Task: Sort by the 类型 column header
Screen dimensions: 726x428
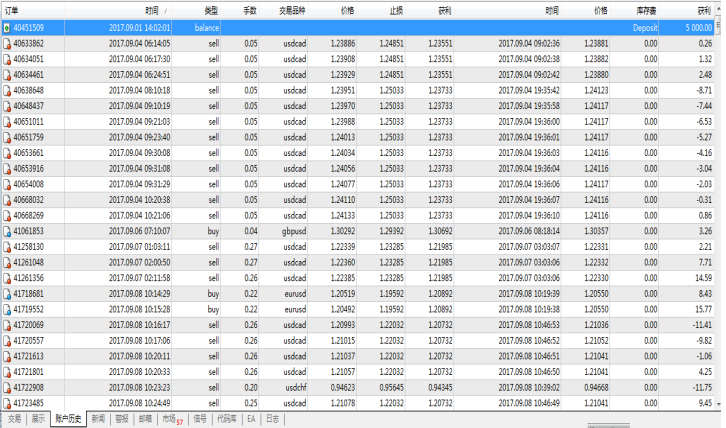Action: pos(211,10)
